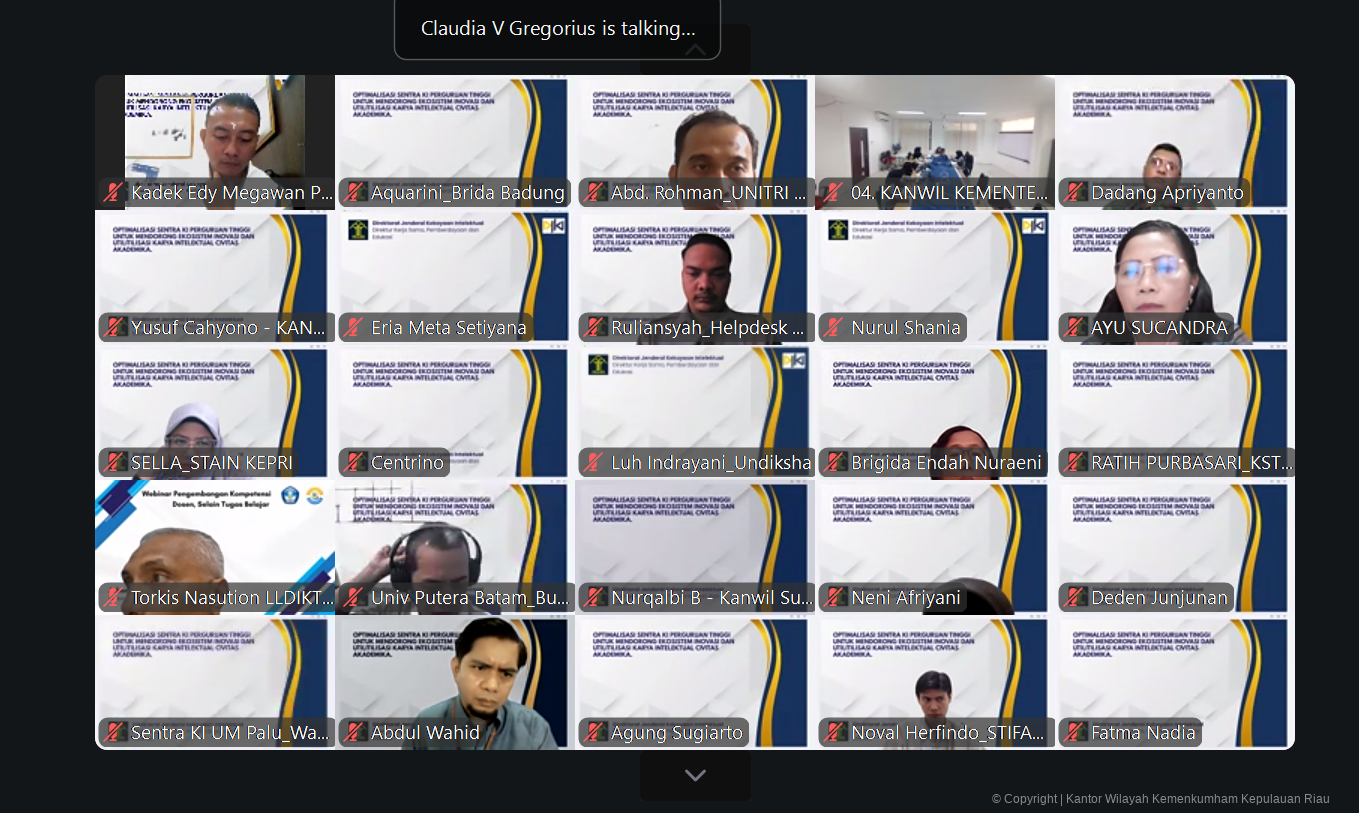Screen dimensions: 1359x813
Task: Click muted mic icon next to Centrino
Action: (354, 463)
